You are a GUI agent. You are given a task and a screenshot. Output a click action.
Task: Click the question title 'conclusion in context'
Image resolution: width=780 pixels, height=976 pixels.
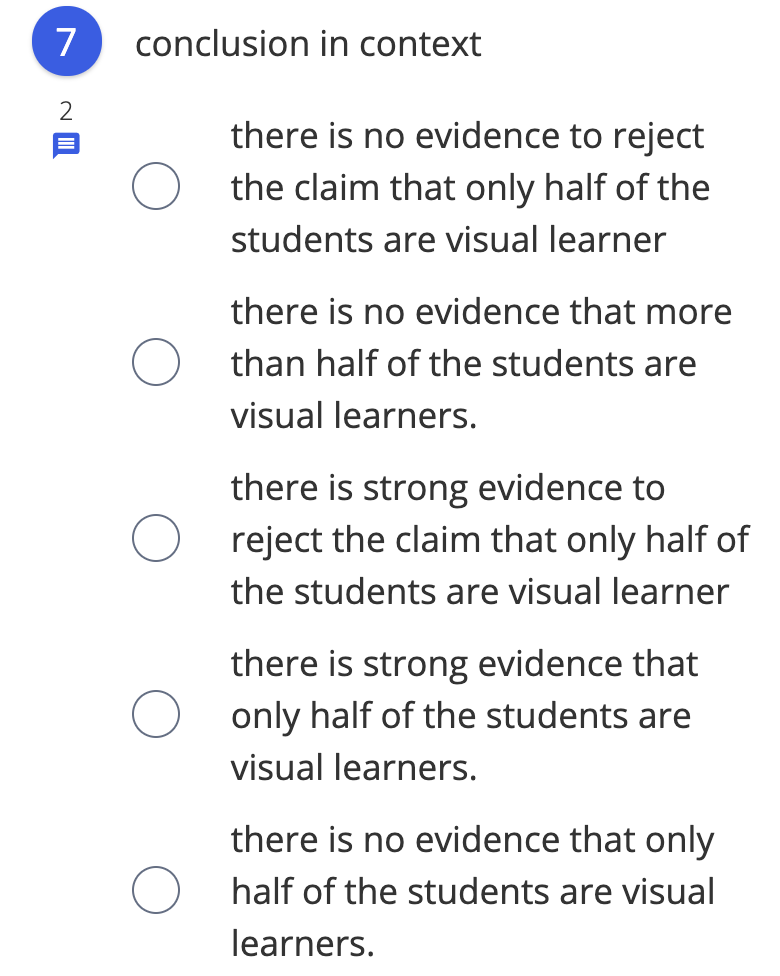(x=308, y=44)
